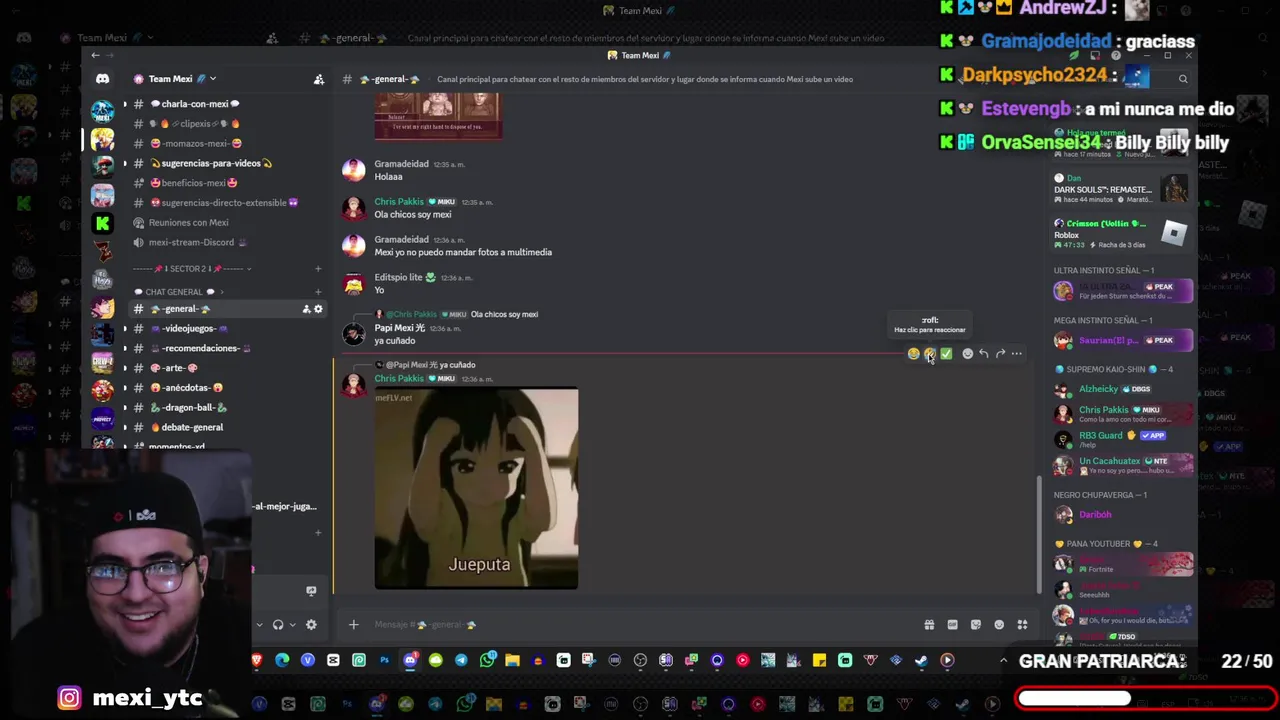Expand the sugerencias-para-videos channel threads
This screenshot has height=720, width=1280.
click(125, 163)
